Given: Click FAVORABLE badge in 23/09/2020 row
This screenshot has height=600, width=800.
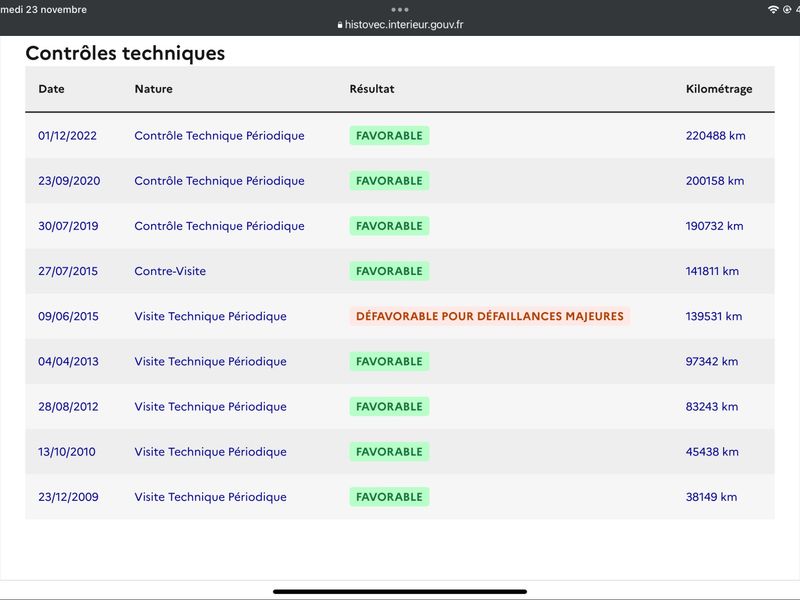Looking at the screenshot, I should pos(389,181).
